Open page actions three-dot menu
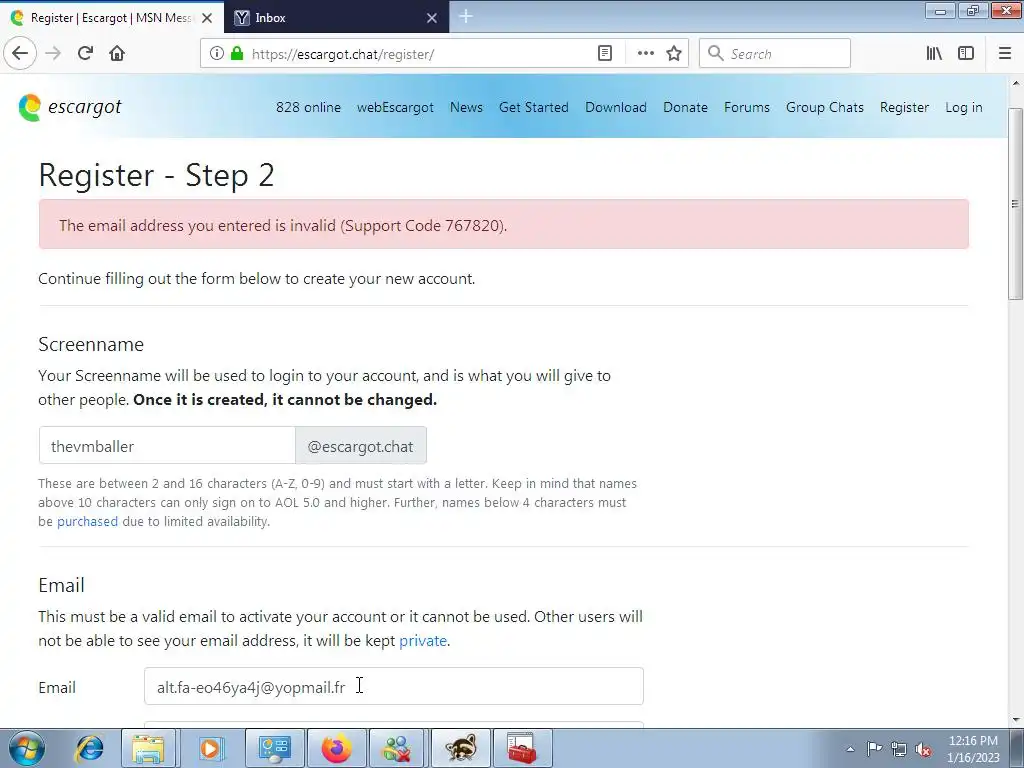Screen dimensions: 1024x768 (645, 54)
